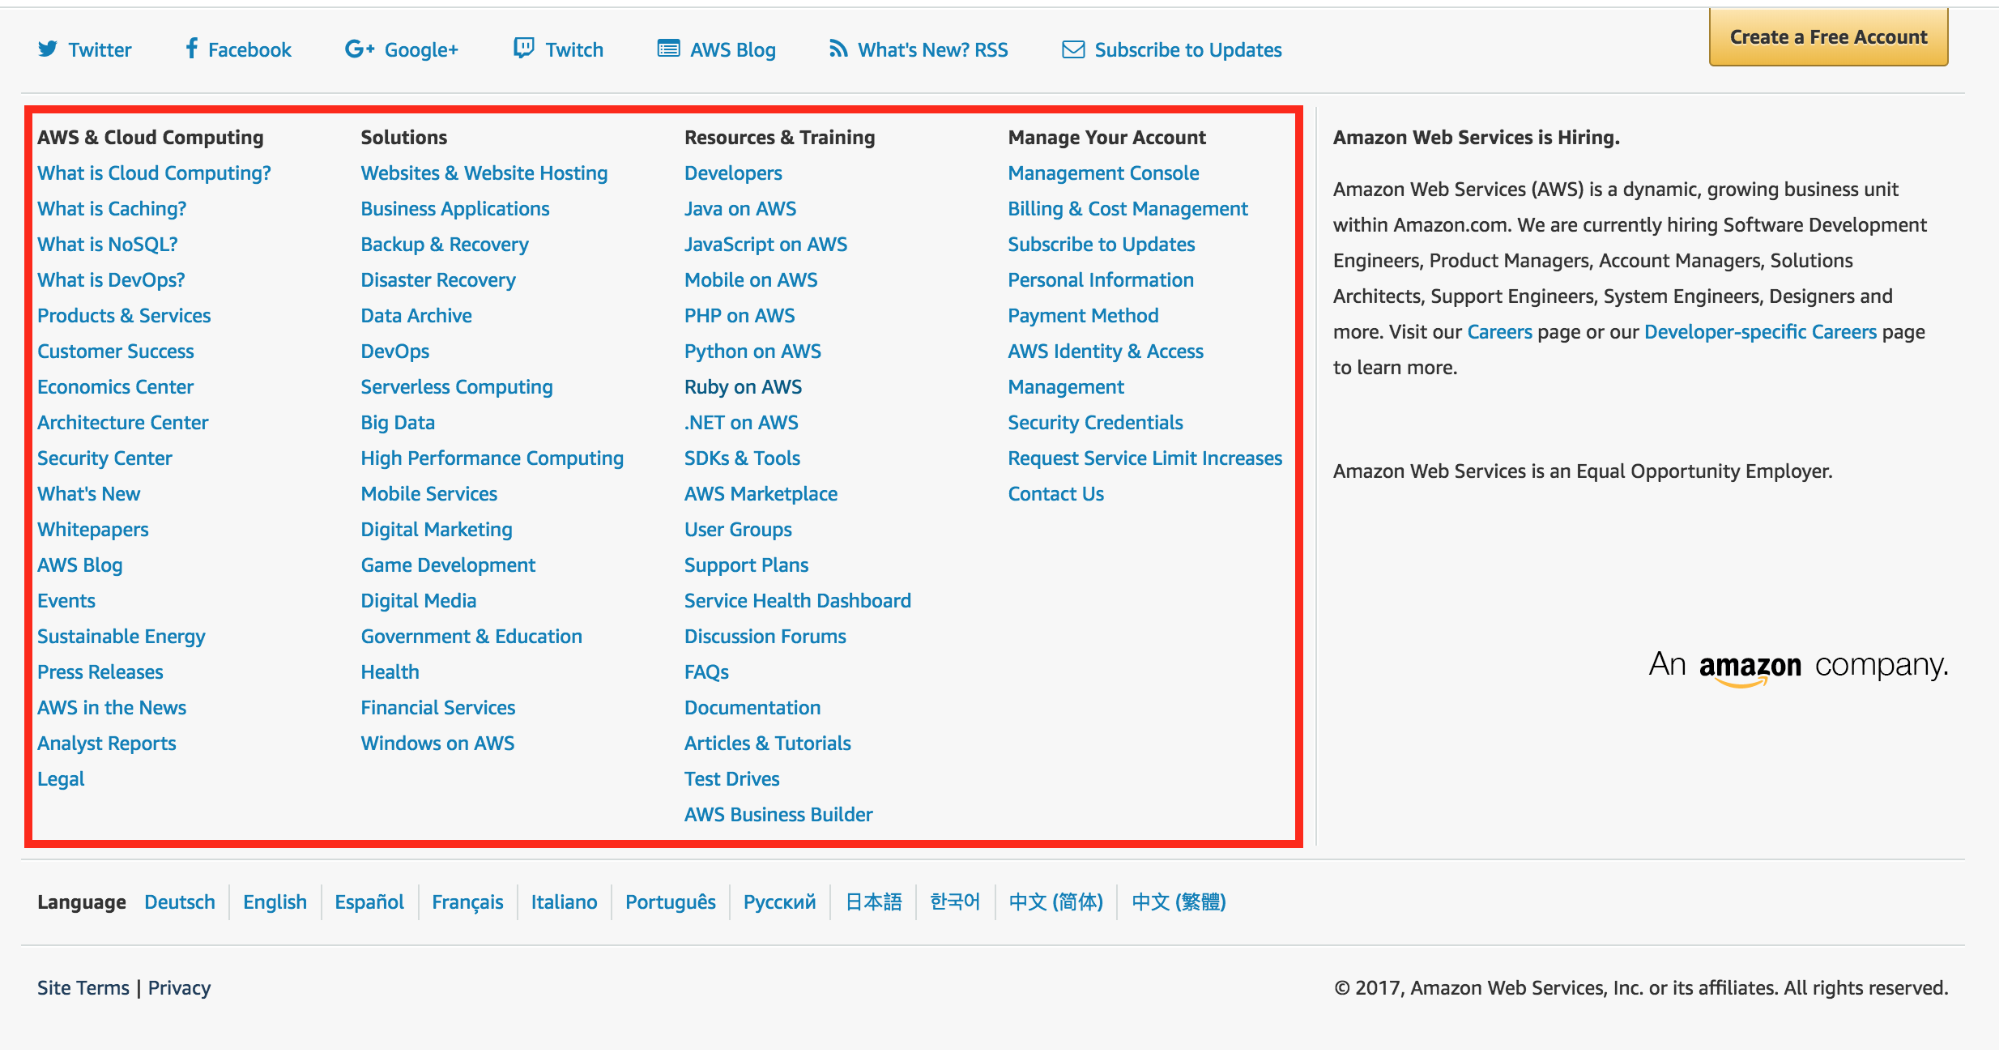Open AWS Business Builder link
Screen dimensions: 1999x1050
[x=778, y=815]
